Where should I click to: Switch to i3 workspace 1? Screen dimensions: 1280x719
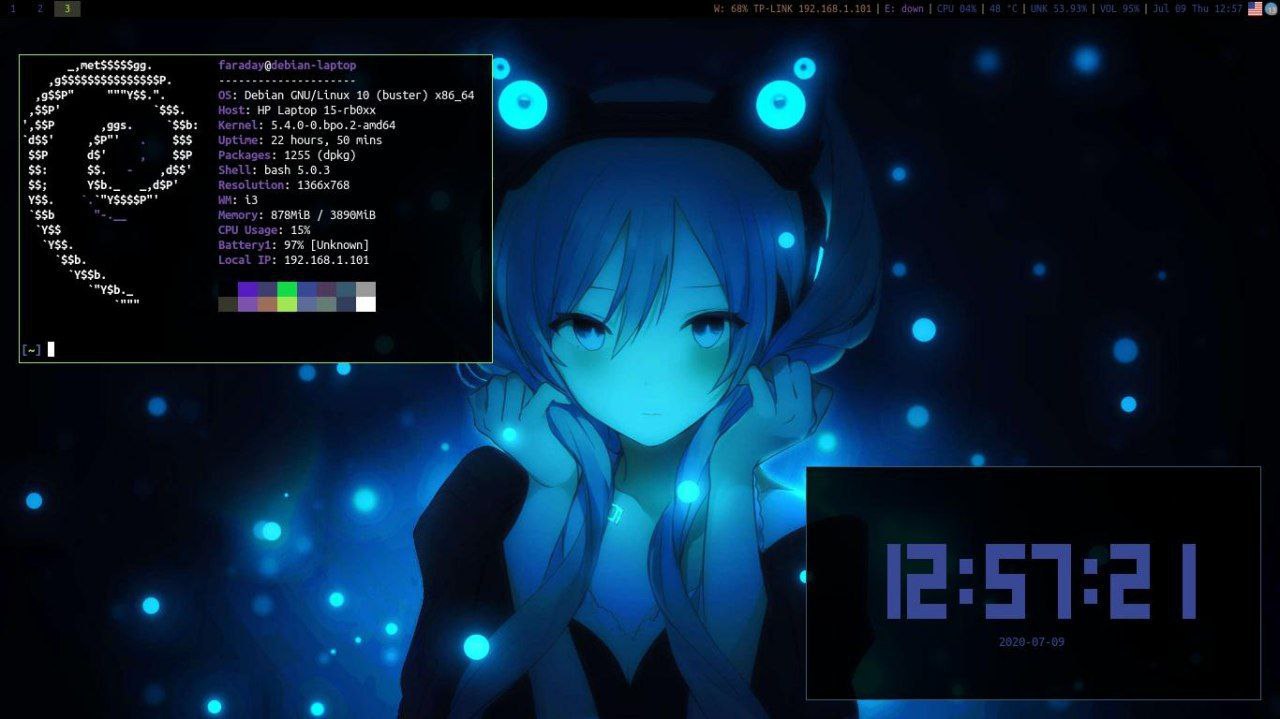click(x=13, y=8)
